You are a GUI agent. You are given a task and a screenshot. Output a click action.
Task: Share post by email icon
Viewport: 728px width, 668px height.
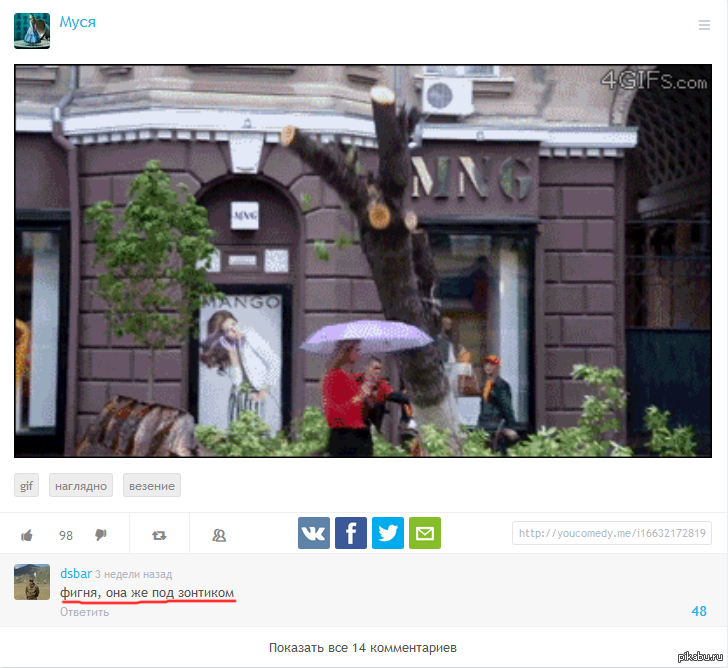click(425, 533)
